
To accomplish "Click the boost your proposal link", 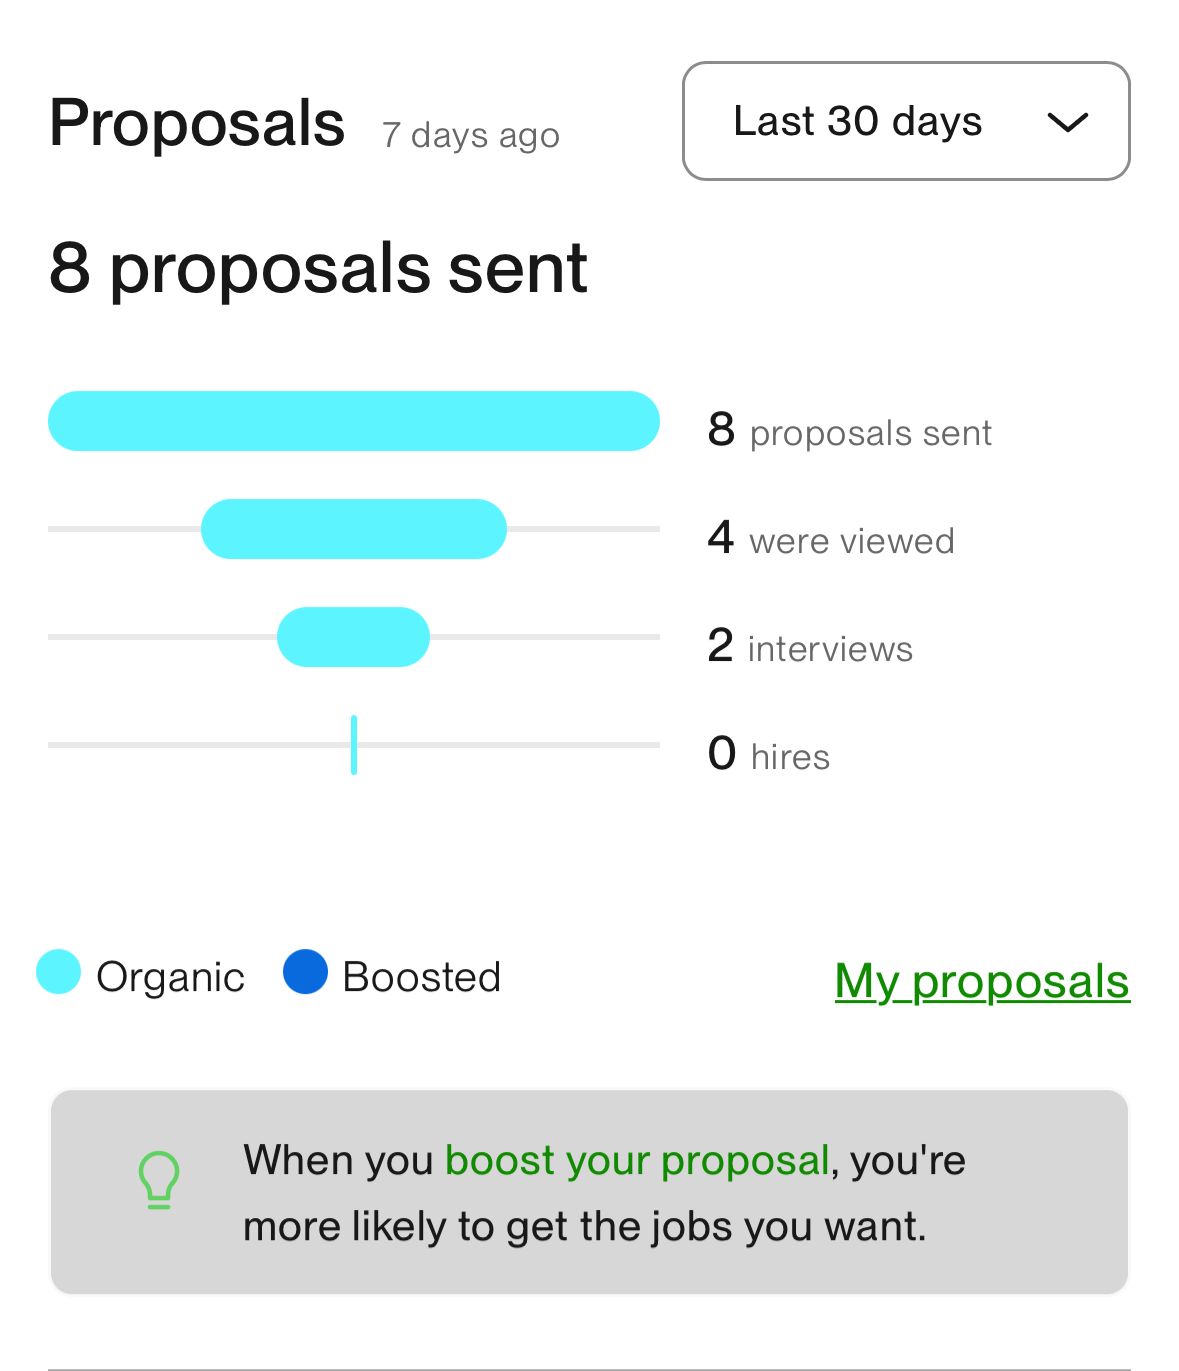I will pos(637,1160).
